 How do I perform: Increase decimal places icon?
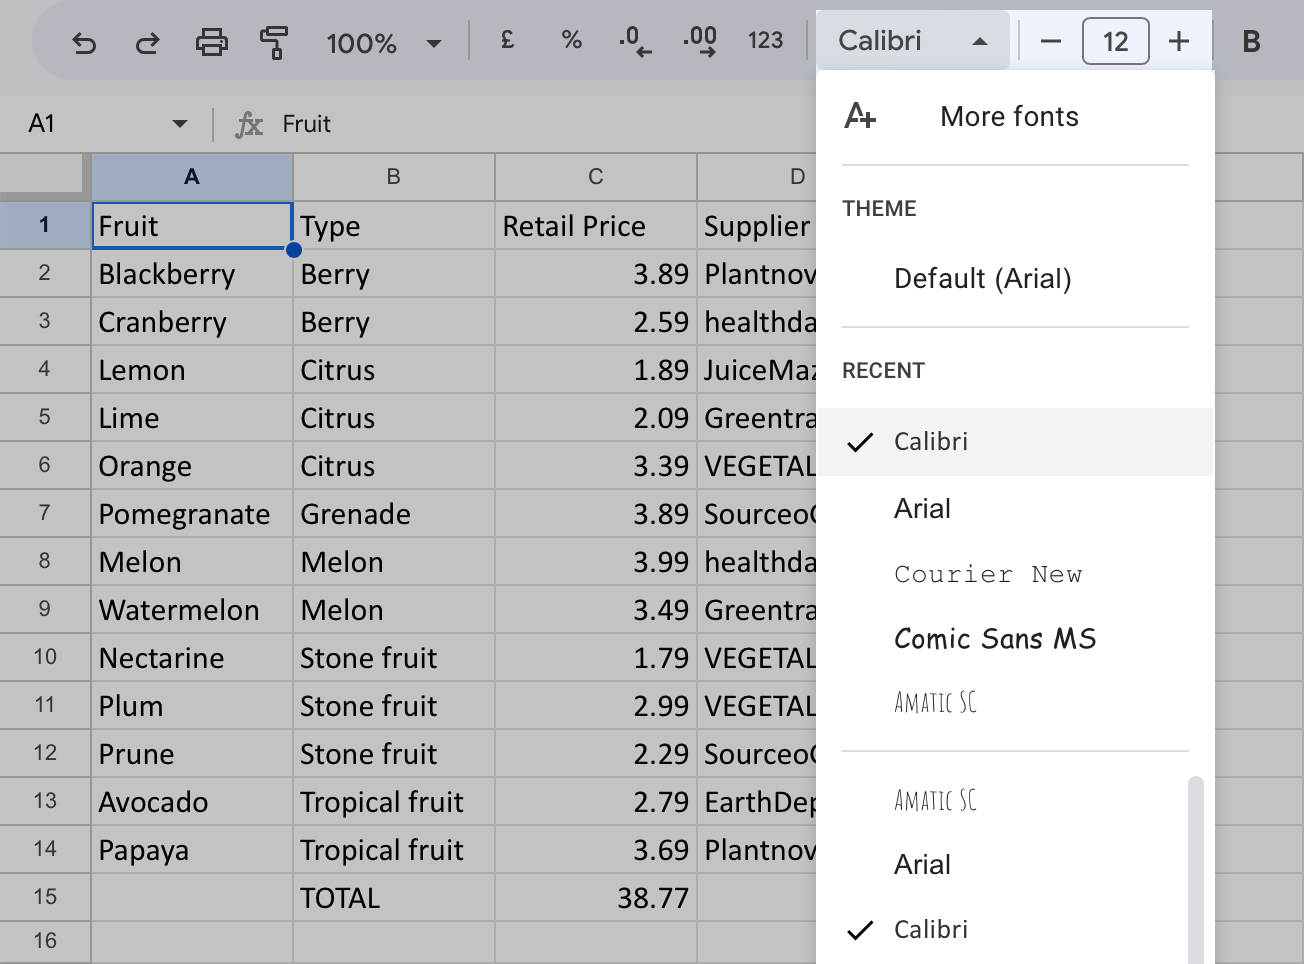coord(700,41)
